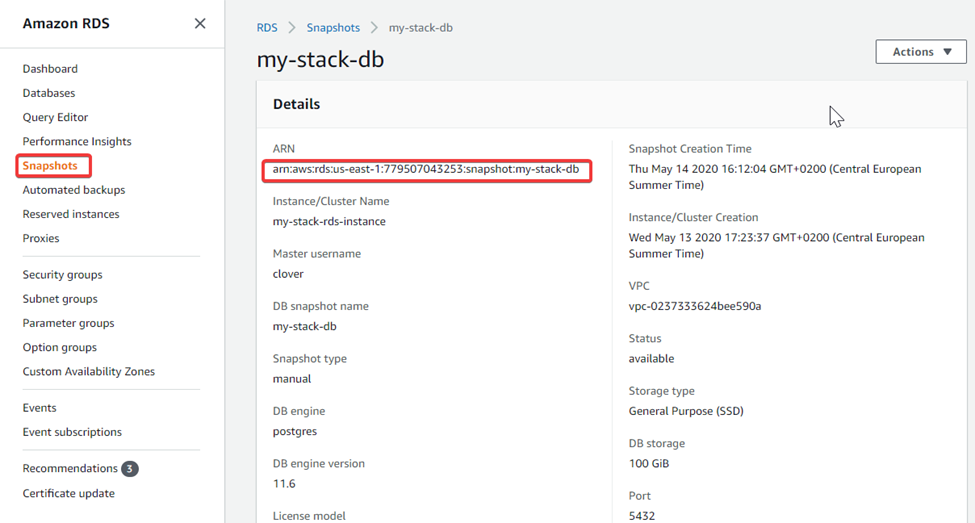Image resolution: width=975 pixels, height=523 pixels.
Task: Click port value 5432
Action: [x=642, y=516]
